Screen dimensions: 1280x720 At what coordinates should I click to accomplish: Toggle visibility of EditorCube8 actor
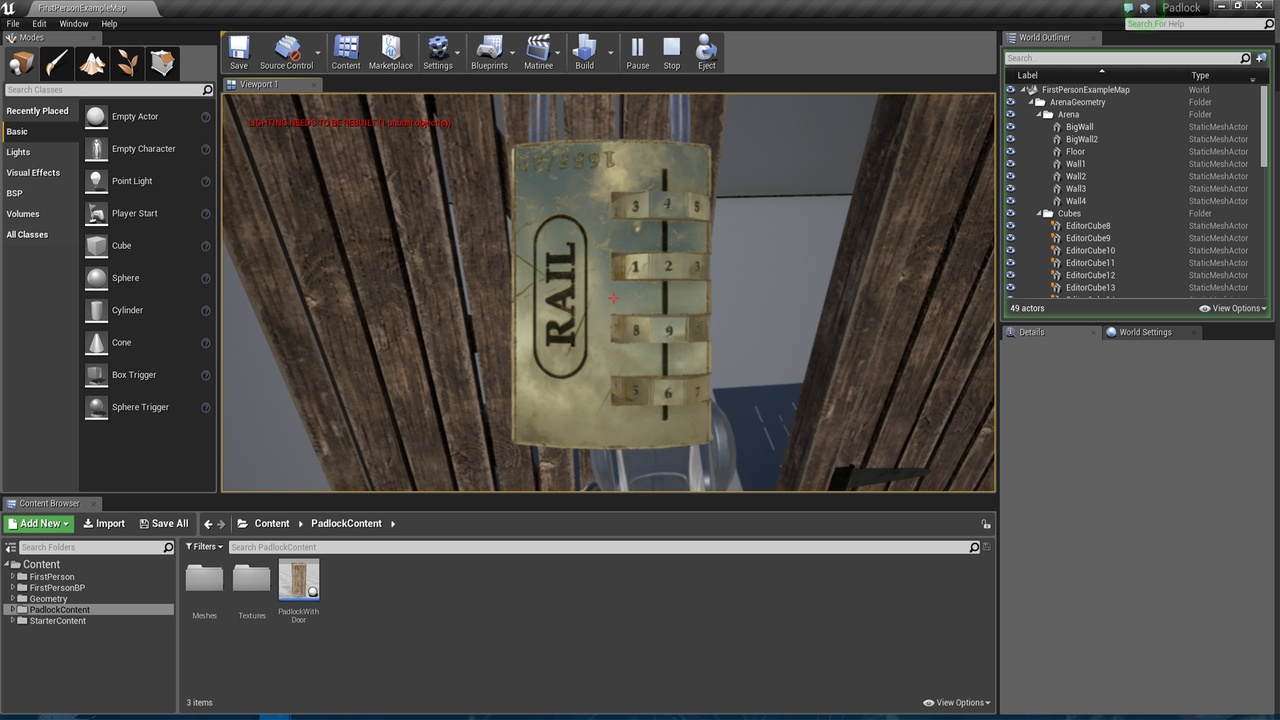click(x=1010, y=226)
